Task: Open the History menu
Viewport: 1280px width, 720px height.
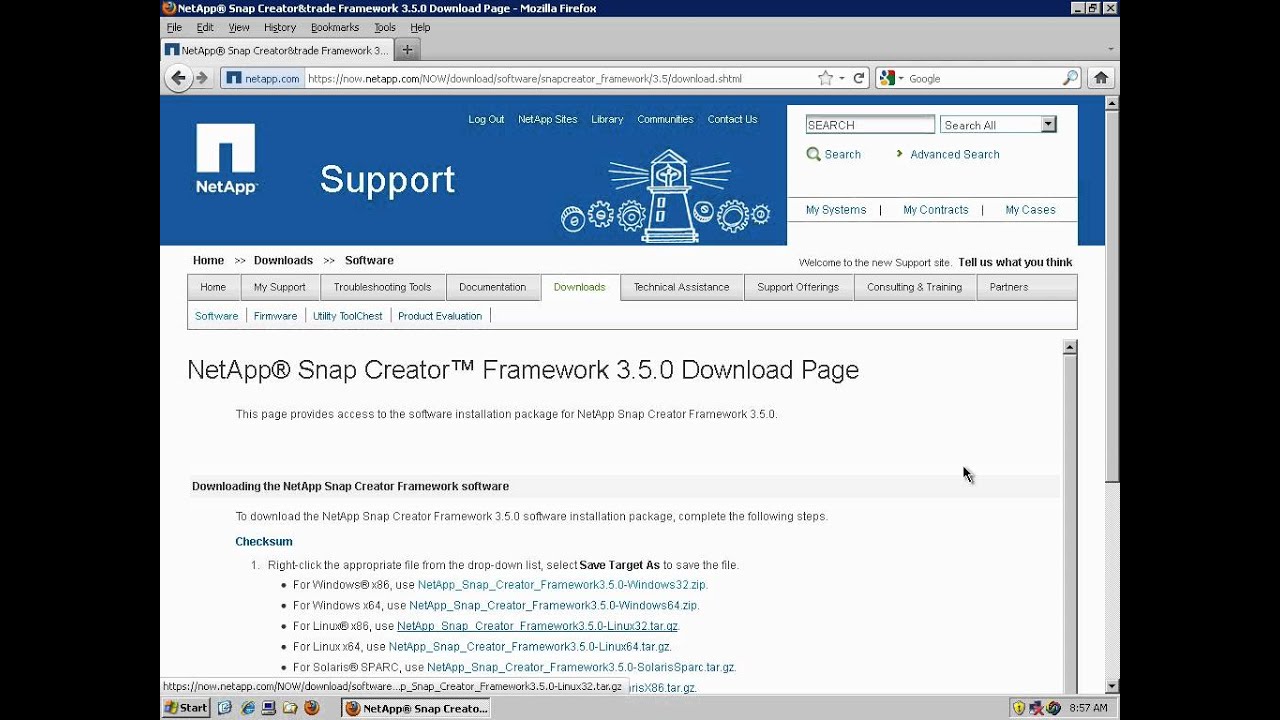Action: pyautogui.click(x=280, y=28)
